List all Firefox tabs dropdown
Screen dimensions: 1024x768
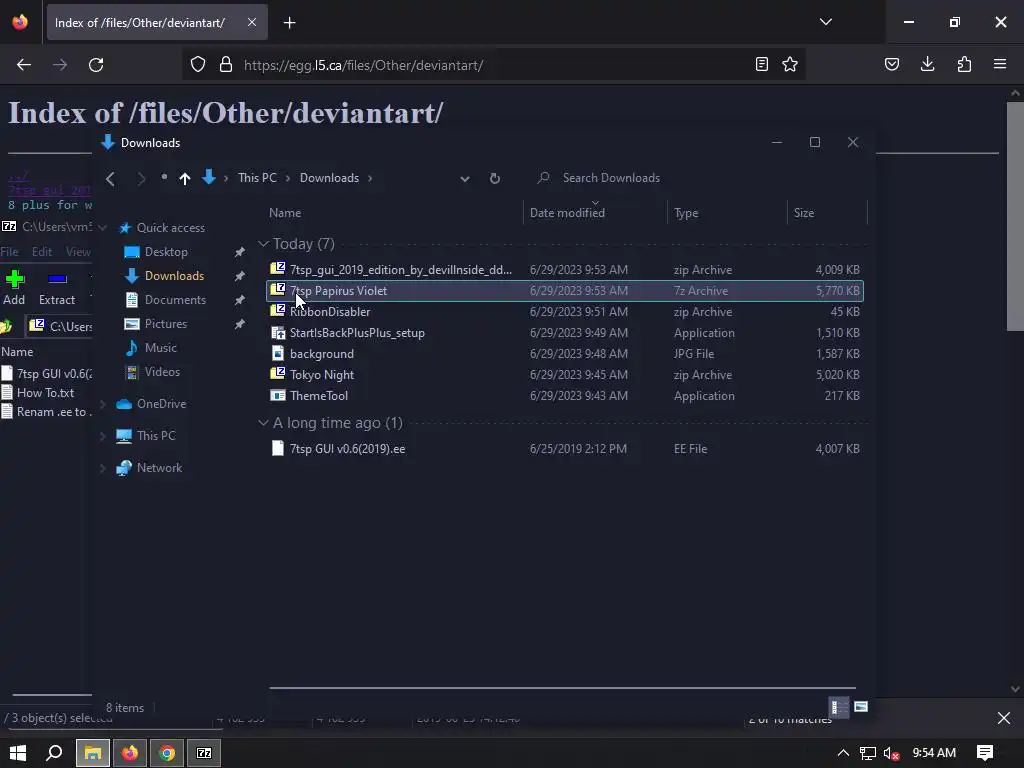tap(825, 22)
